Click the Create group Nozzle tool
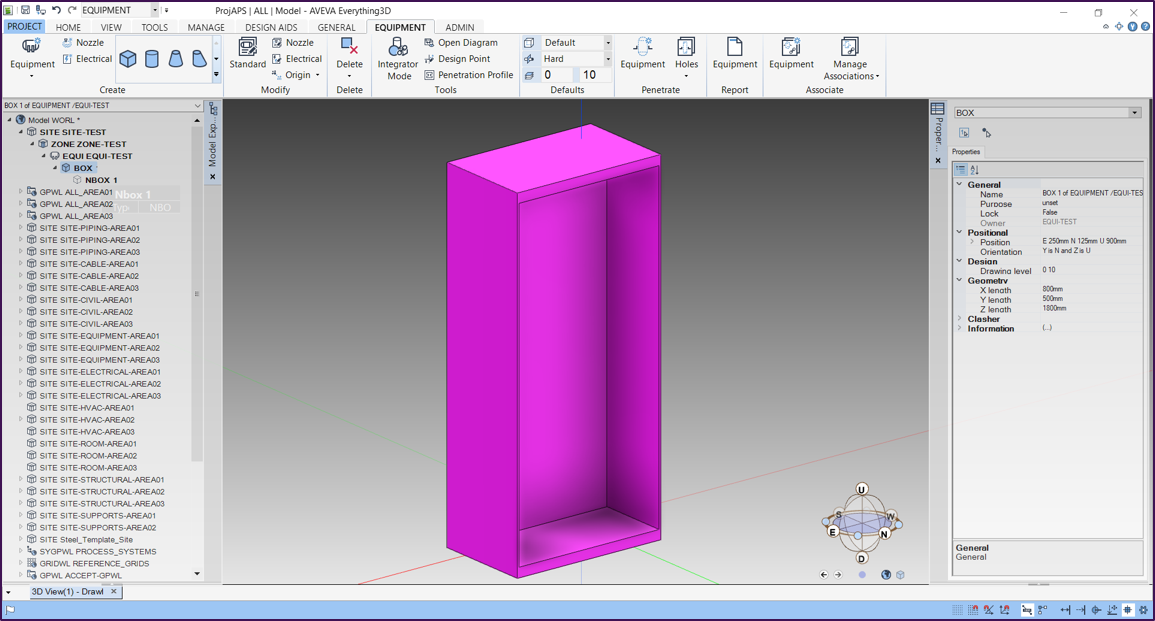The height and width of the screenshot is (621, 1155). tap(83, 43)
